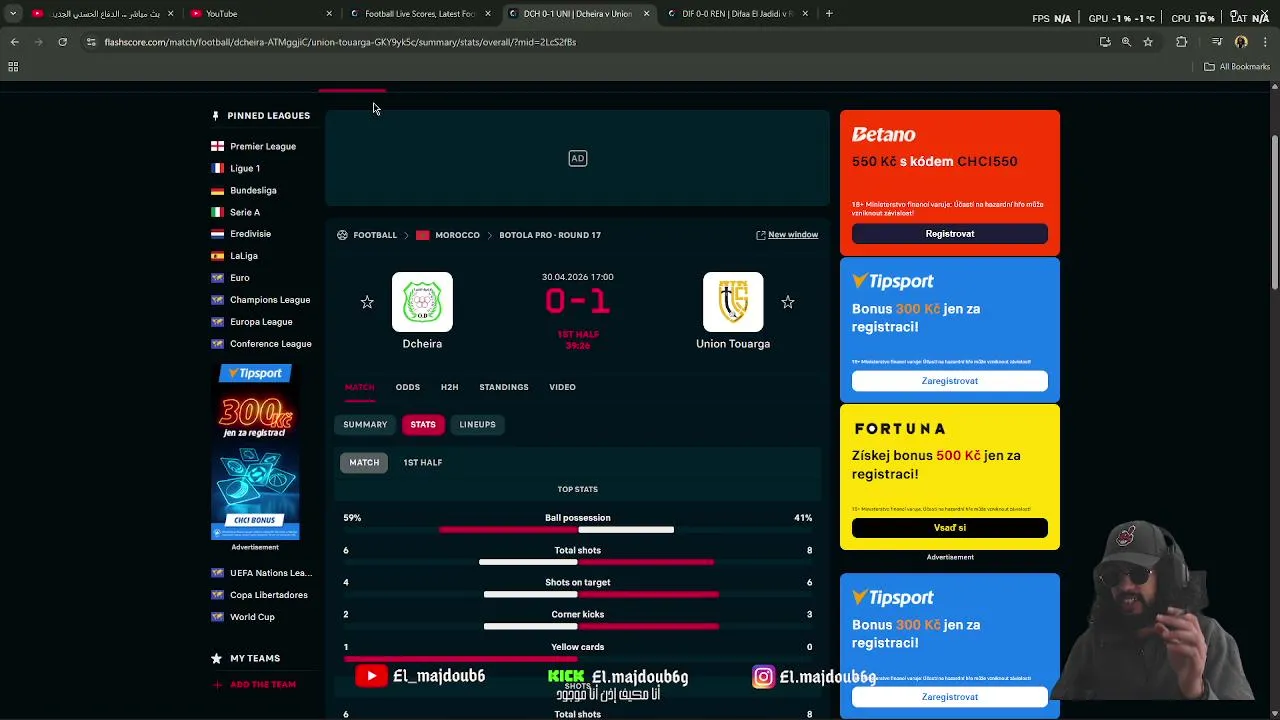Switch to the DIF 0-0 REN tab
This screenshot has height=720, width=1280.
738,14
